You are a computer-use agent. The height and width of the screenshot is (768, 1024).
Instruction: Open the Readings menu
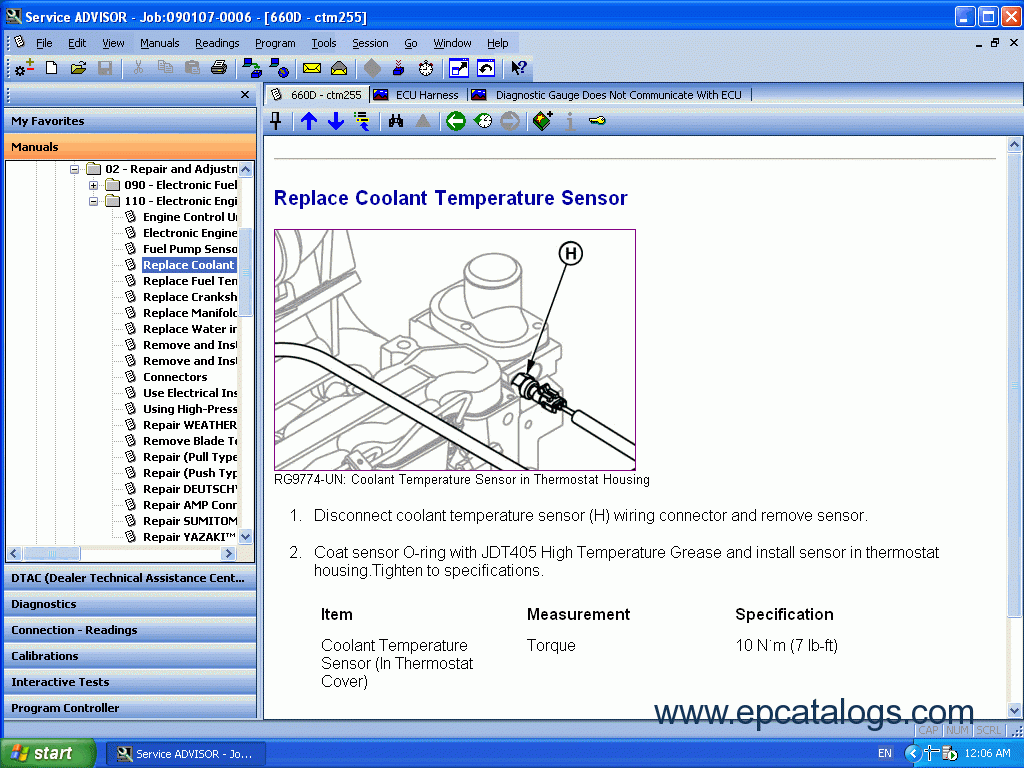[217, 43]
